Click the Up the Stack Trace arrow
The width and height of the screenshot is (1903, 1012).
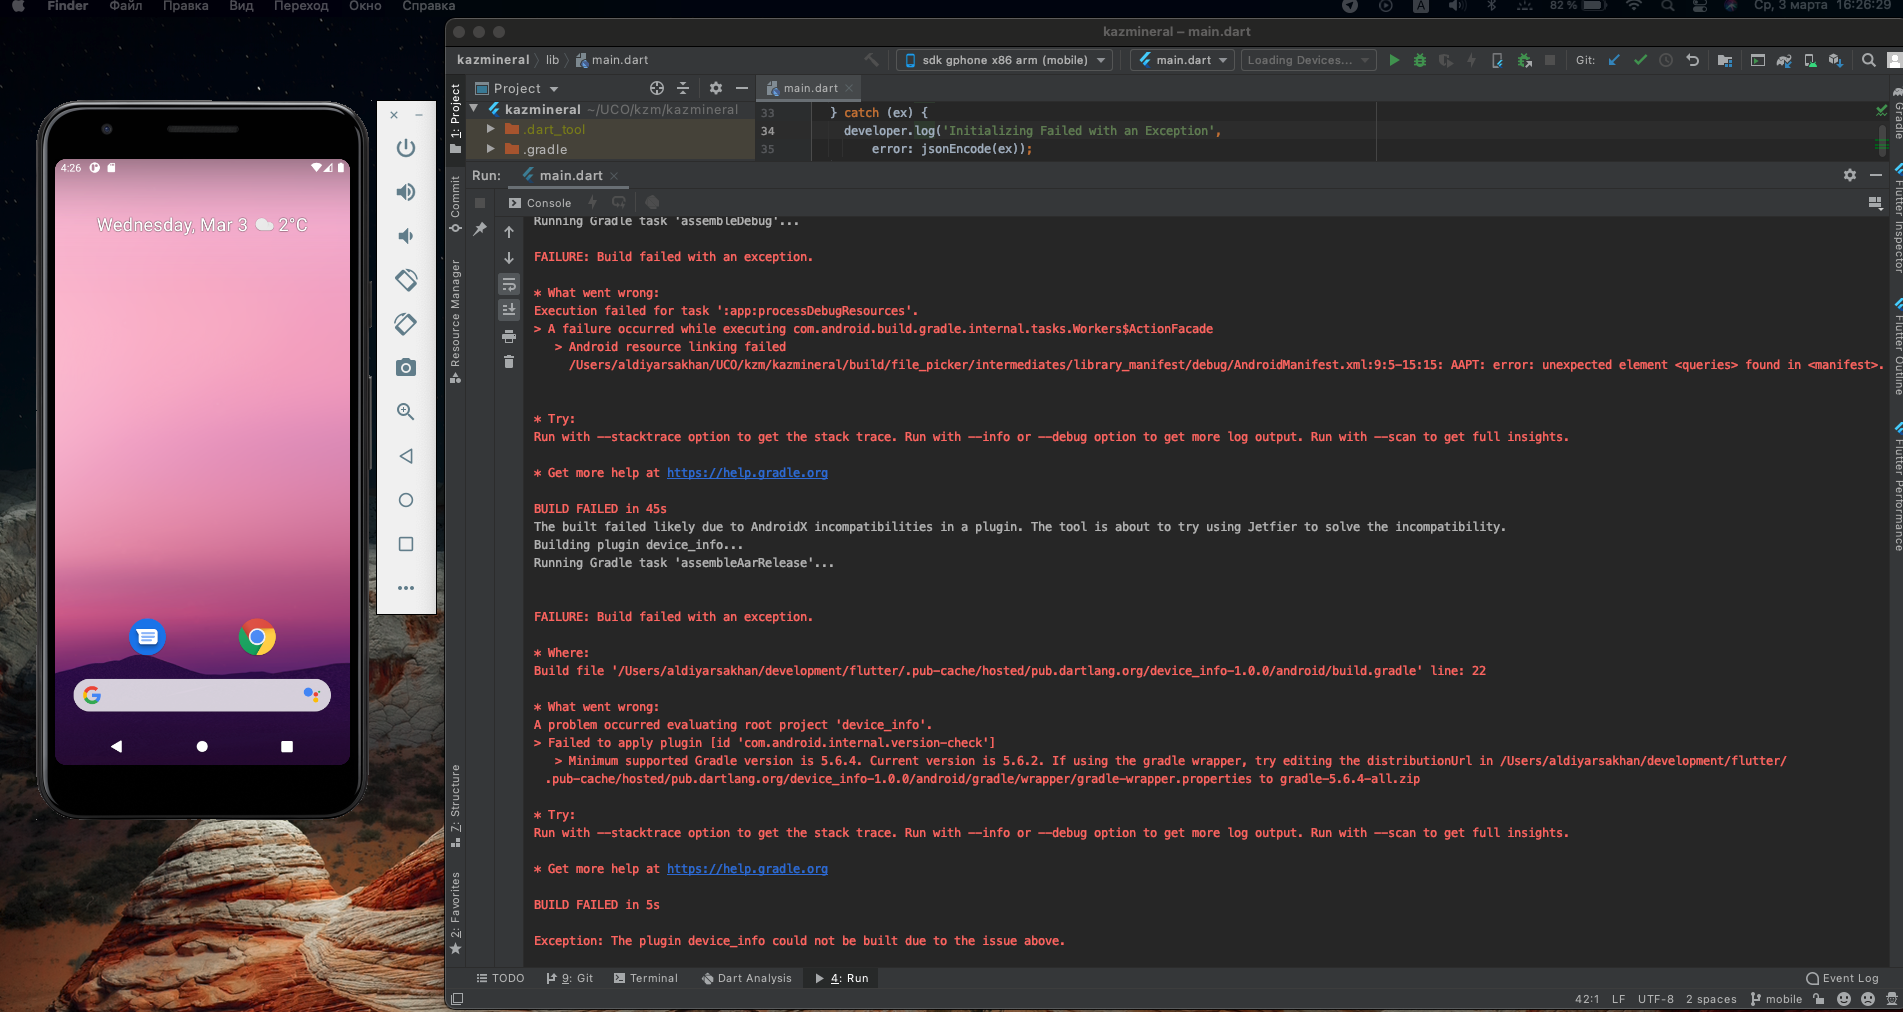(509, 232)
